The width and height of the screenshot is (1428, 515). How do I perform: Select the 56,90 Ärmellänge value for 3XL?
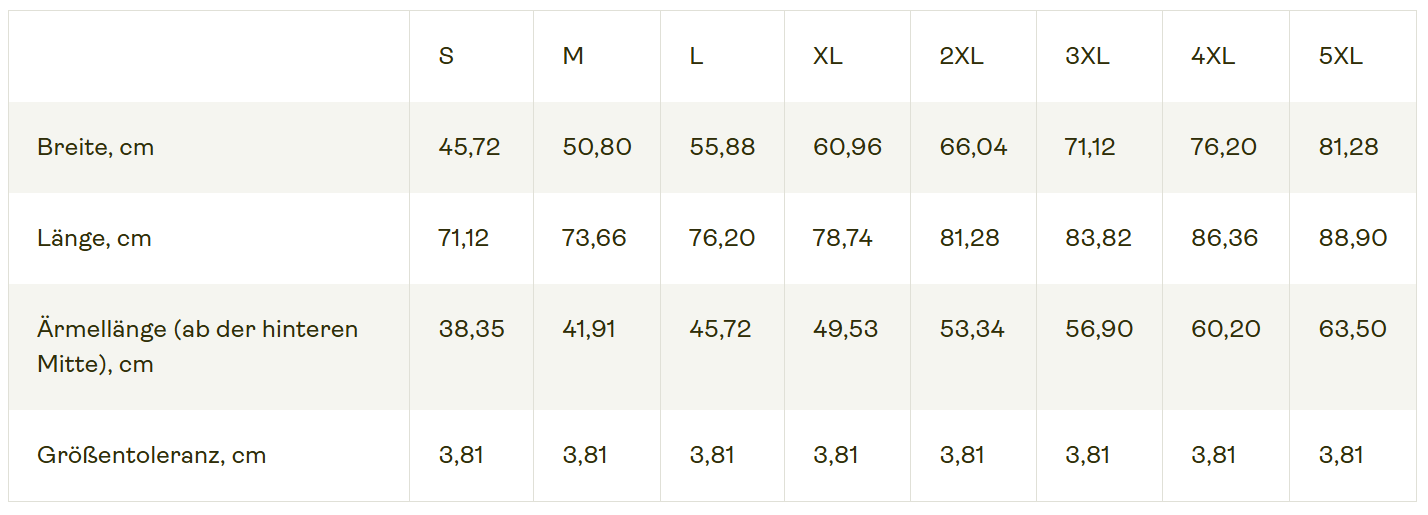[x=1099, y=330]
